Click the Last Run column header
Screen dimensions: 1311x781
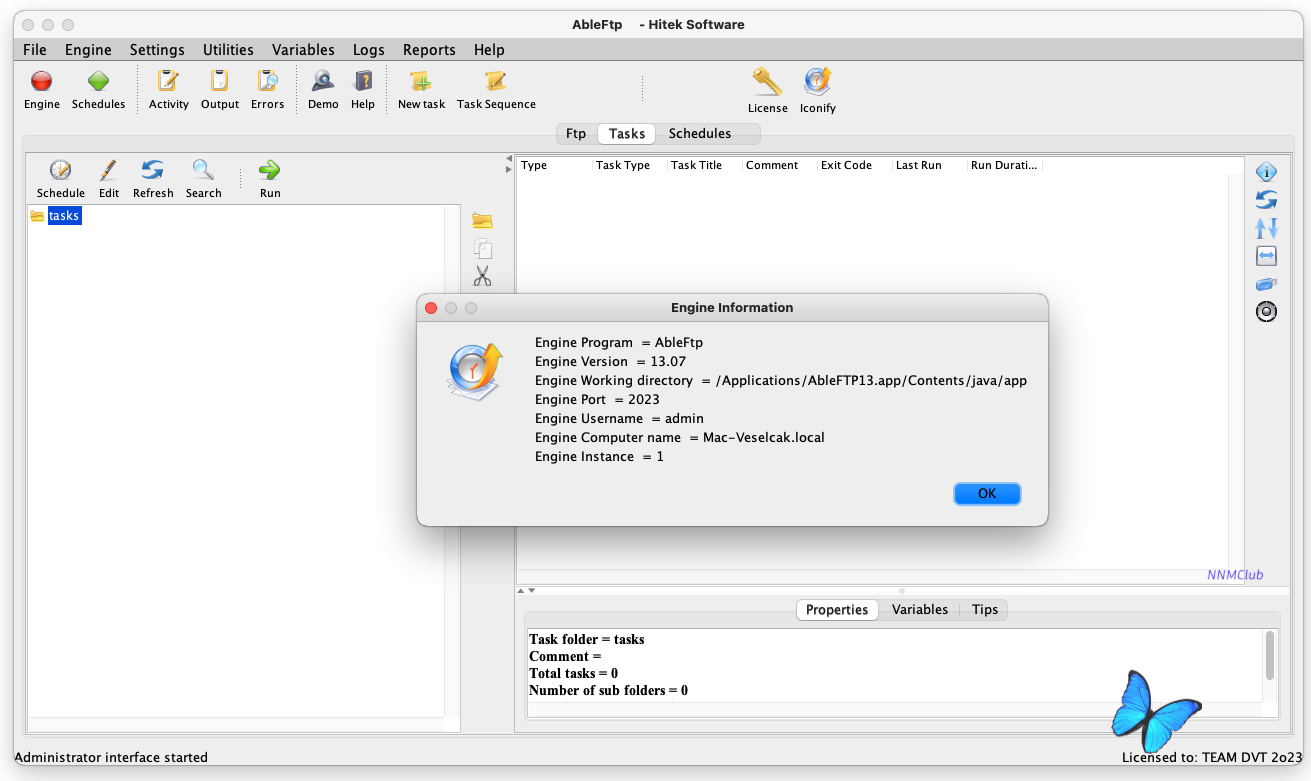tap(930, 165)
